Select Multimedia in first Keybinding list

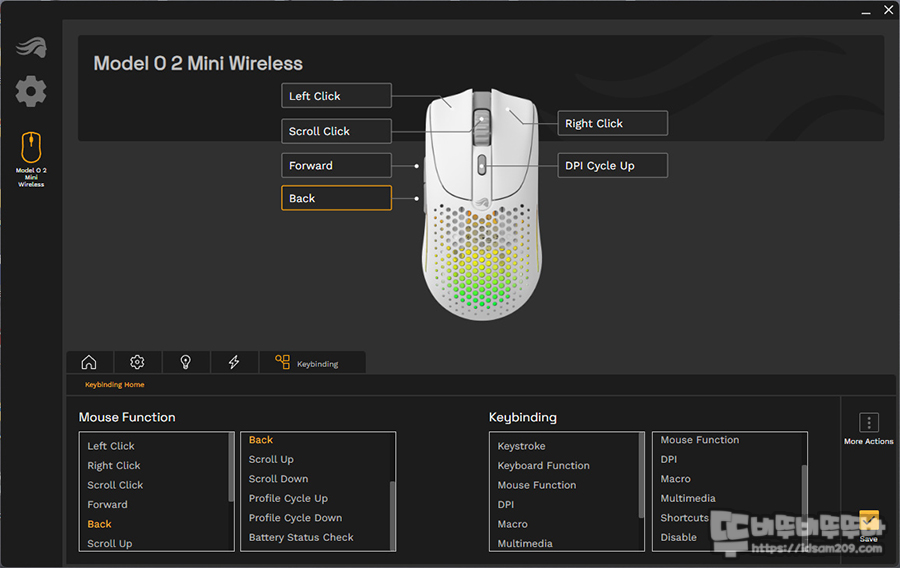point(525,543)
